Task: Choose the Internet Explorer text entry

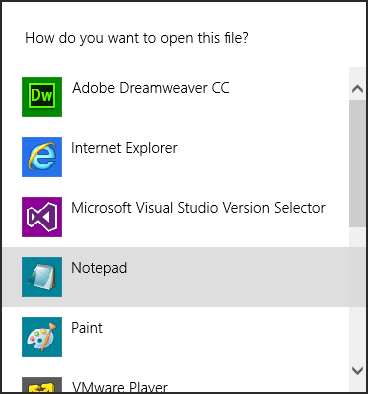Action: tap(124, 148)
